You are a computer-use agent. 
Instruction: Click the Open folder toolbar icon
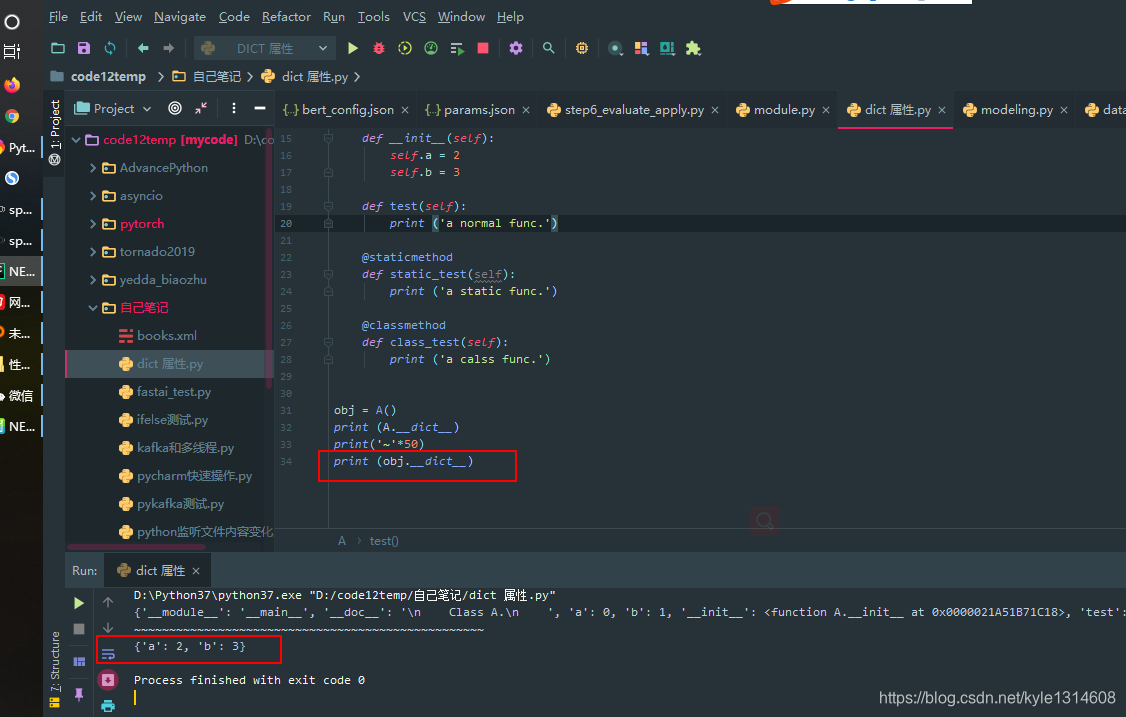(x=58, y=48)
